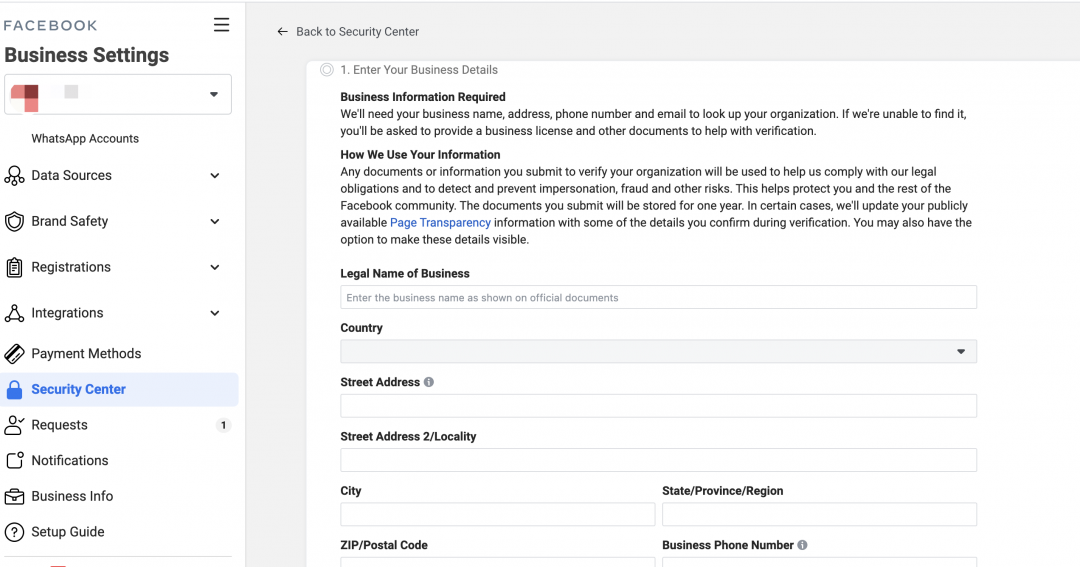Click the Integrations sidebar icon
This screenshot has height=567, width=1080.
click(14, 314)
